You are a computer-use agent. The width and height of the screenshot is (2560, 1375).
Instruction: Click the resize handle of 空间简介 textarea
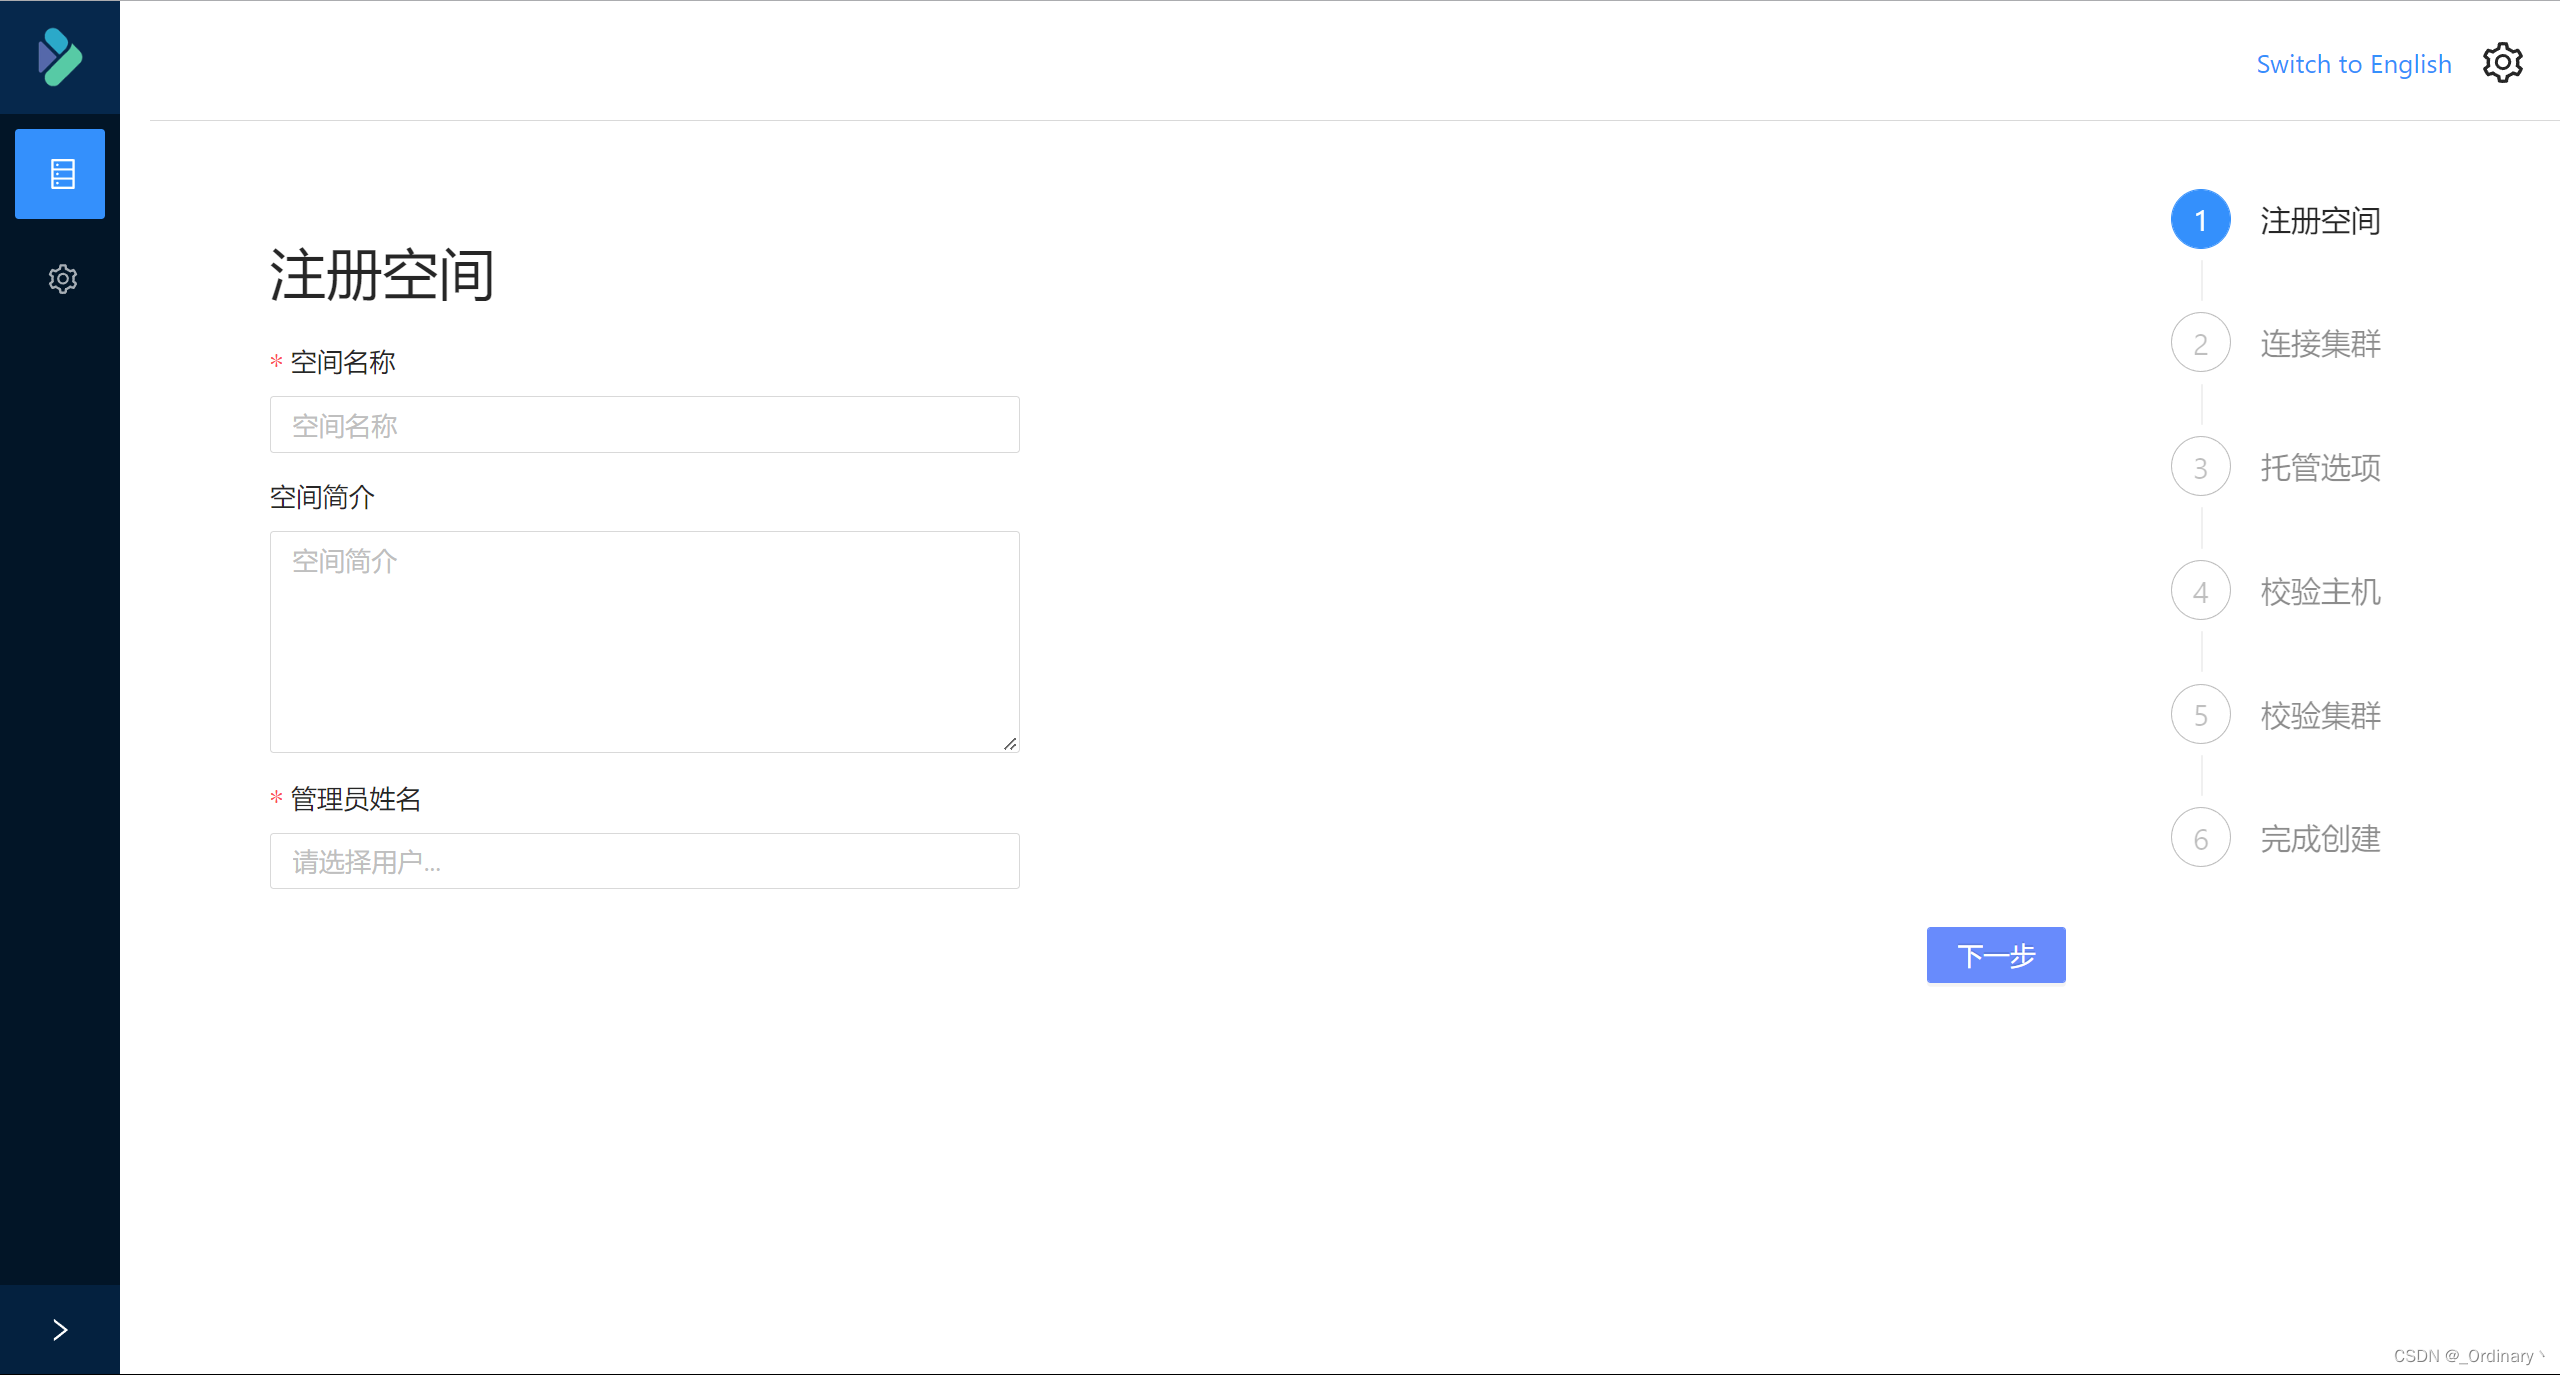click(1011, 745)
